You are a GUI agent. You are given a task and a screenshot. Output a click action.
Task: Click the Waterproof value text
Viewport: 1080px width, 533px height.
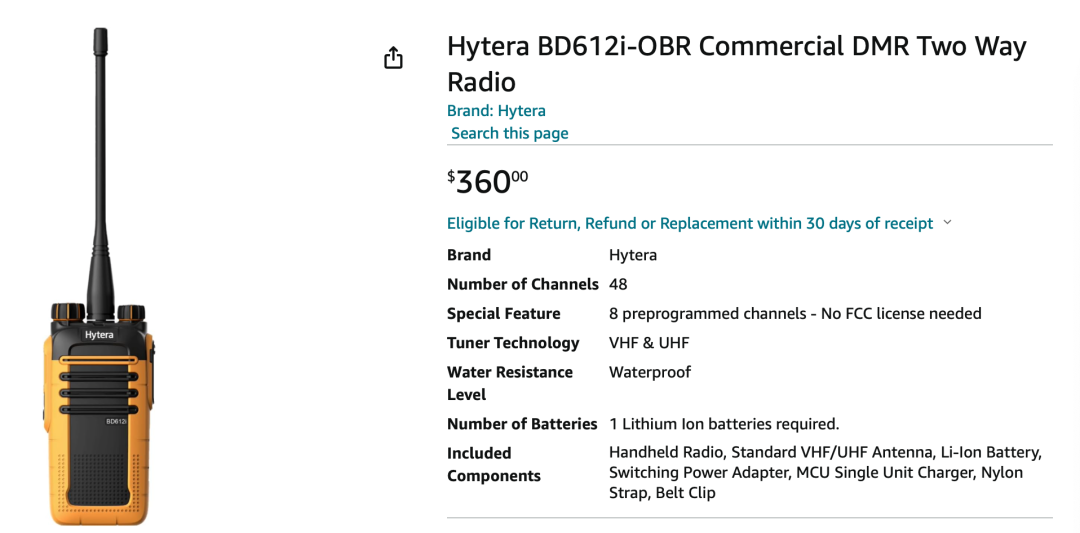tap(650, 372)
